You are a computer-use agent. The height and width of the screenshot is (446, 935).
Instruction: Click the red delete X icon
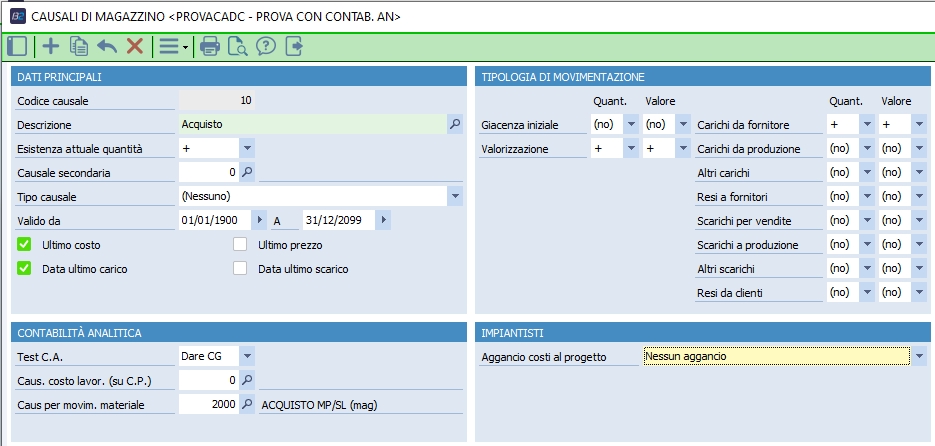pyautogui.click(x=134, y=46)
